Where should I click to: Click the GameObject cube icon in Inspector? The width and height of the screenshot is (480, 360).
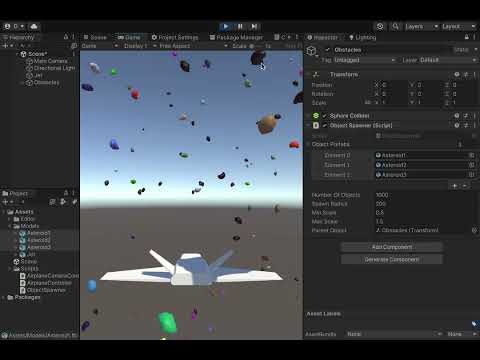pyautogui.click(x=312, y=51)
